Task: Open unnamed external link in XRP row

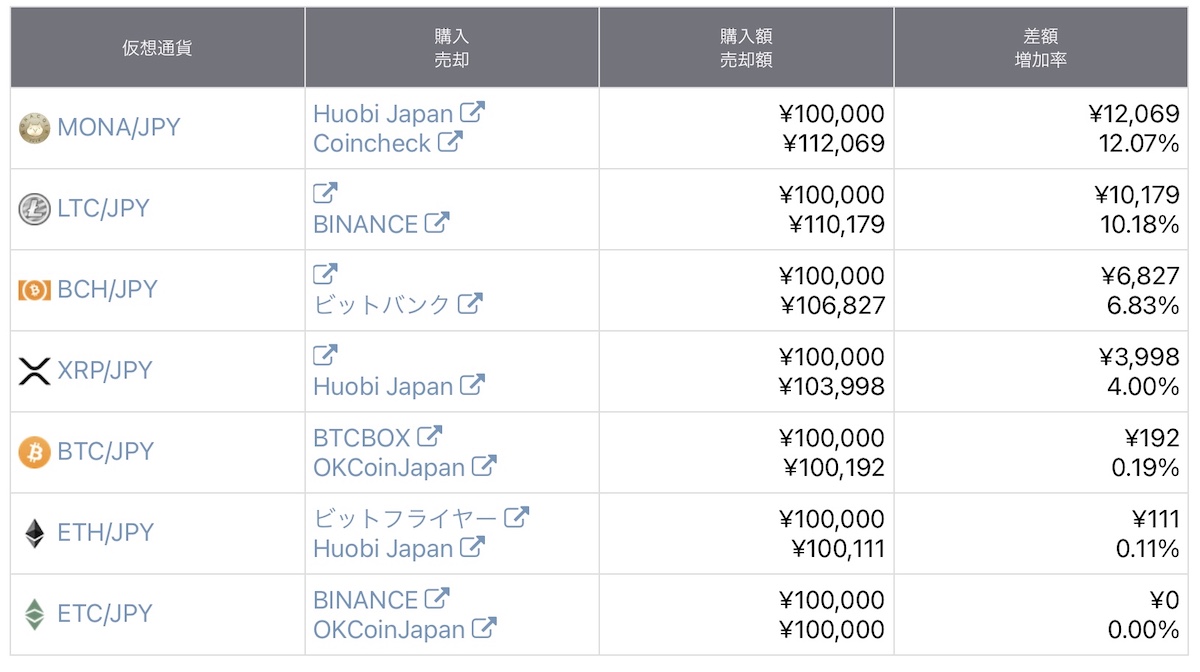Action: coord(325,355)
